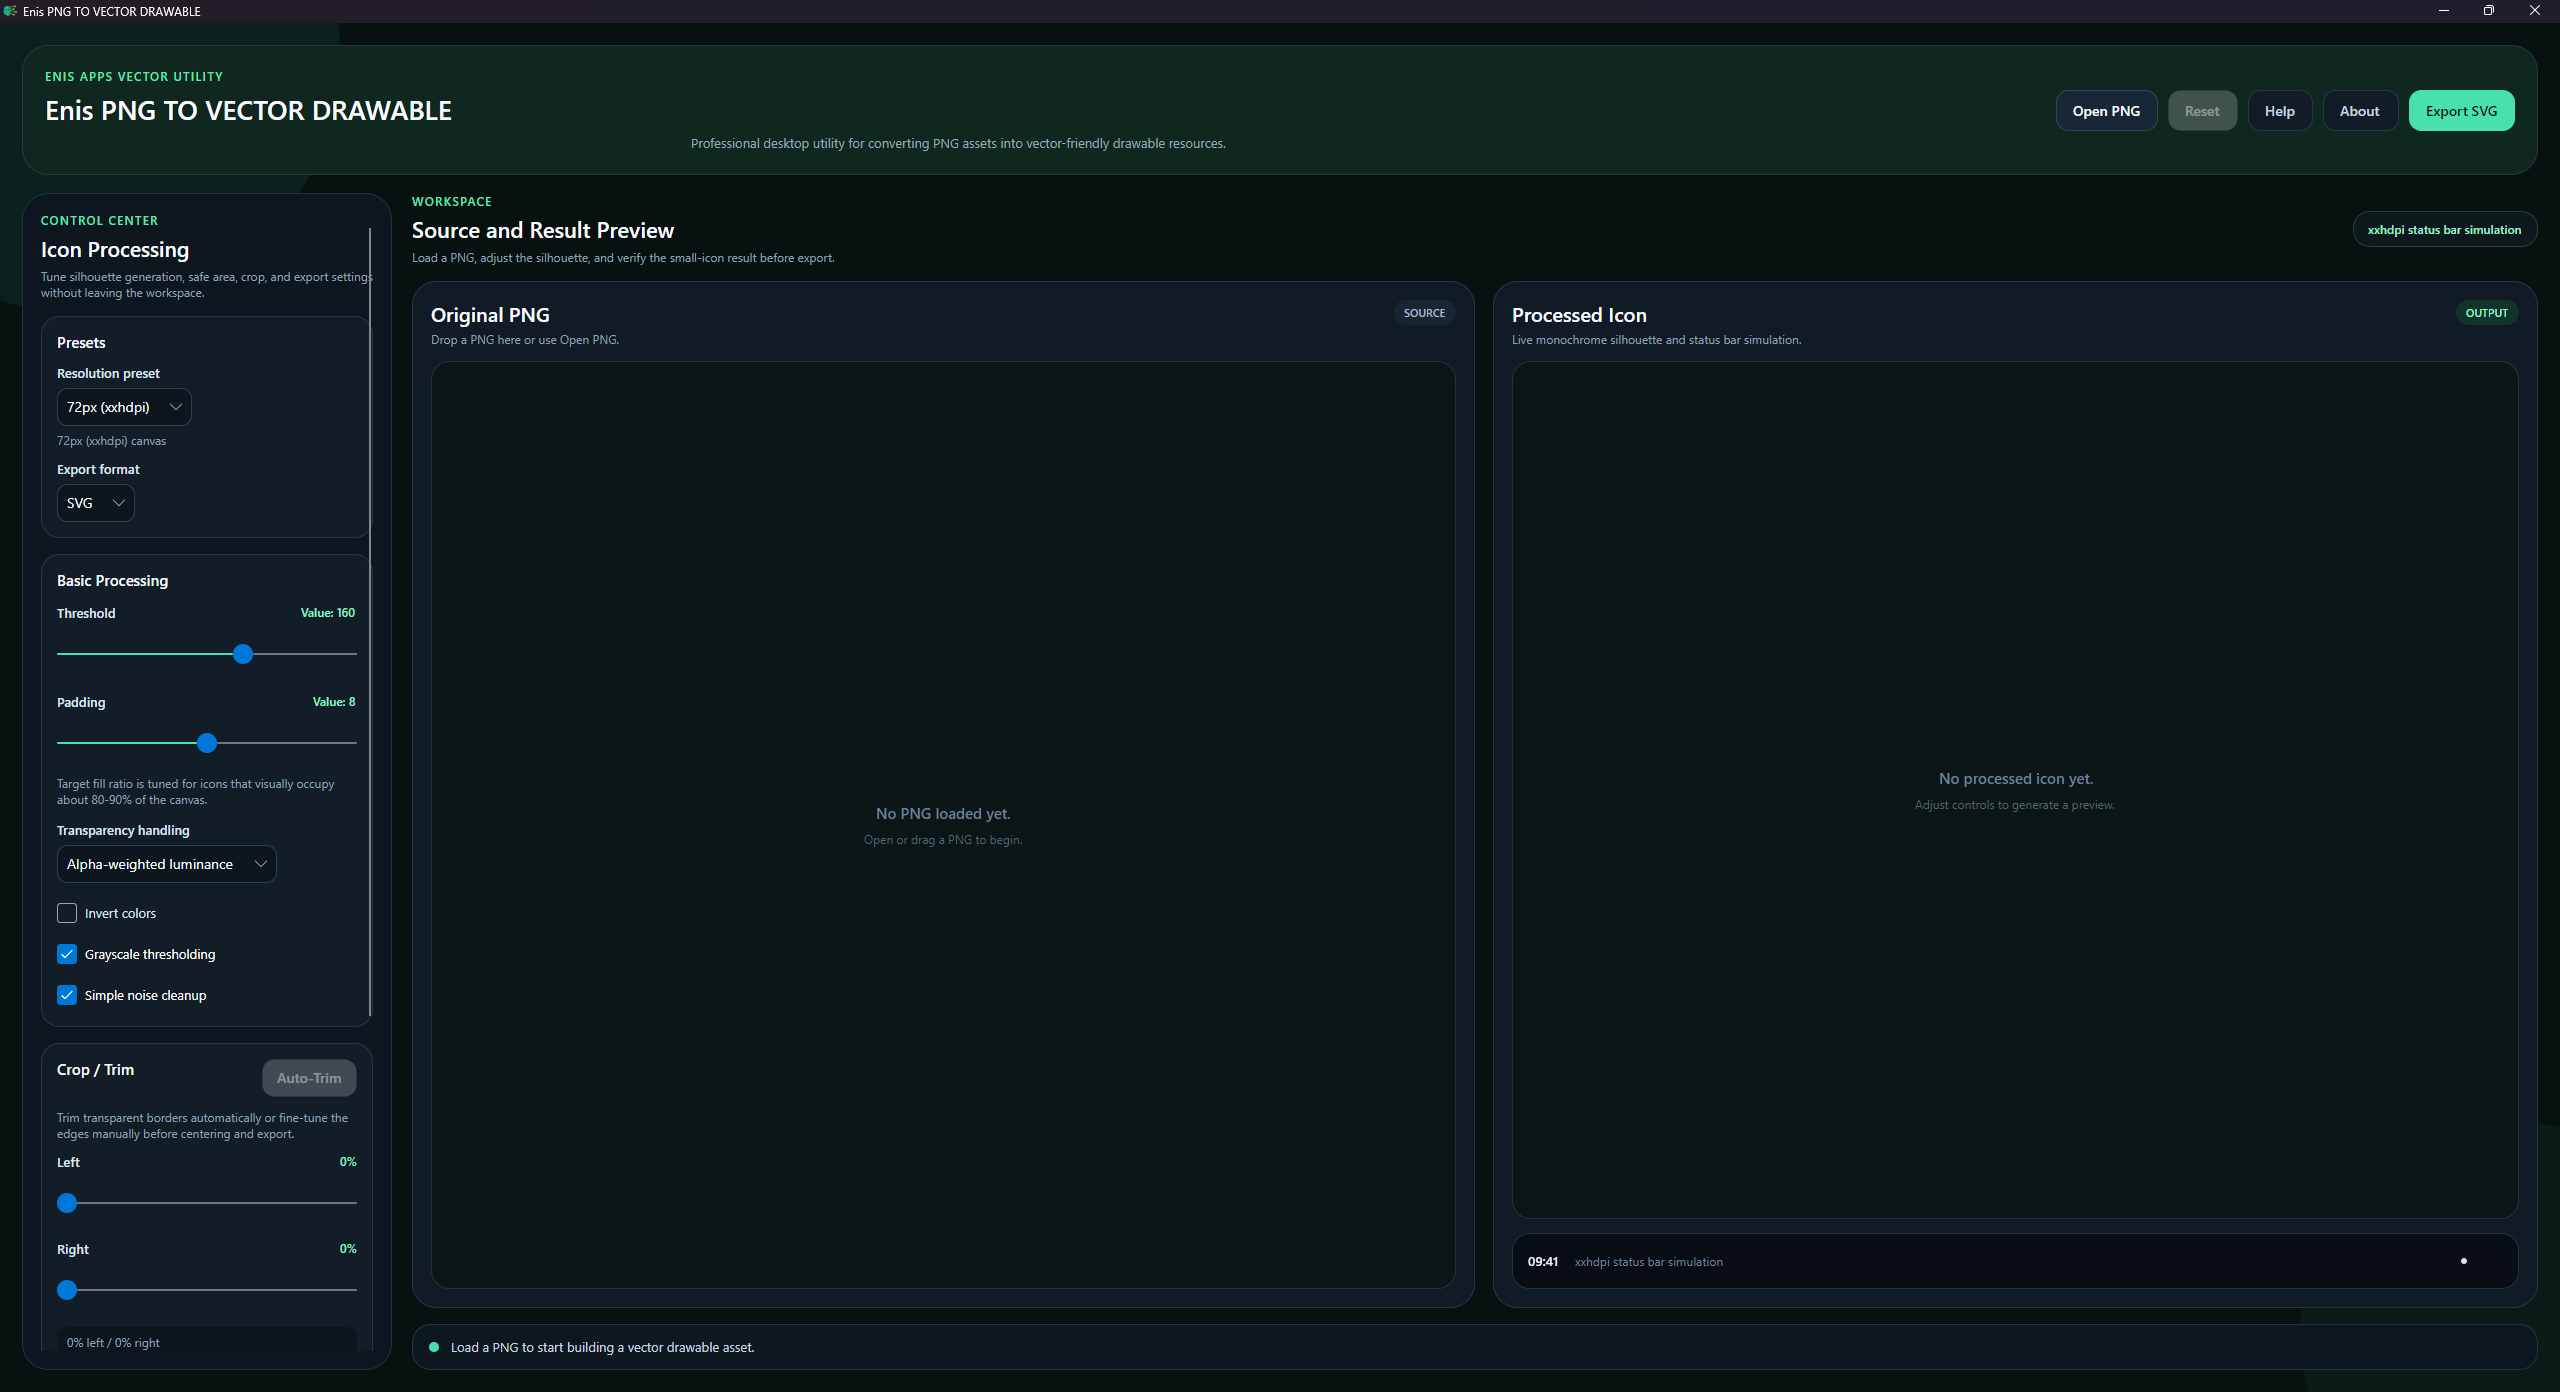The image size is (2560, 1392).
Task: Open the About dialog
Action: tap(2359, 111)
